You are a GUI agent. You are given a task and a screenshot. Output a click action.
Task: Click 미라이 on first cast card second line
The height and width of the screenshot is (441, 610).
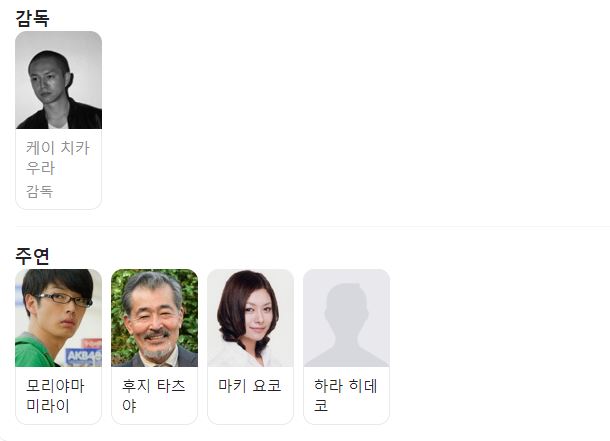48,406
